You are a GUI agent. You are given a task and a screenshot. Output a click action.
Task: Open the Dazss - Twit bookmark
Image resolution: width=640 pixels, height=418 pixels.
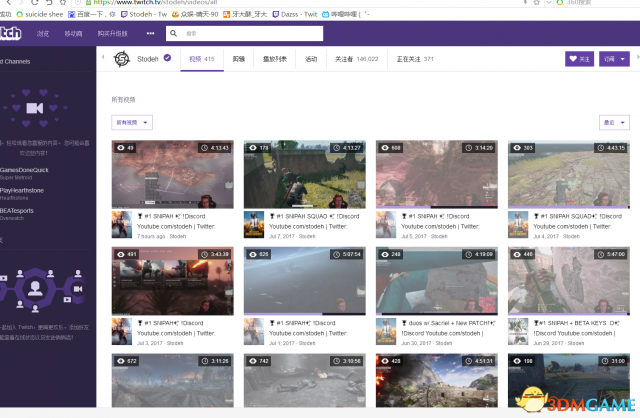point(295,14)
